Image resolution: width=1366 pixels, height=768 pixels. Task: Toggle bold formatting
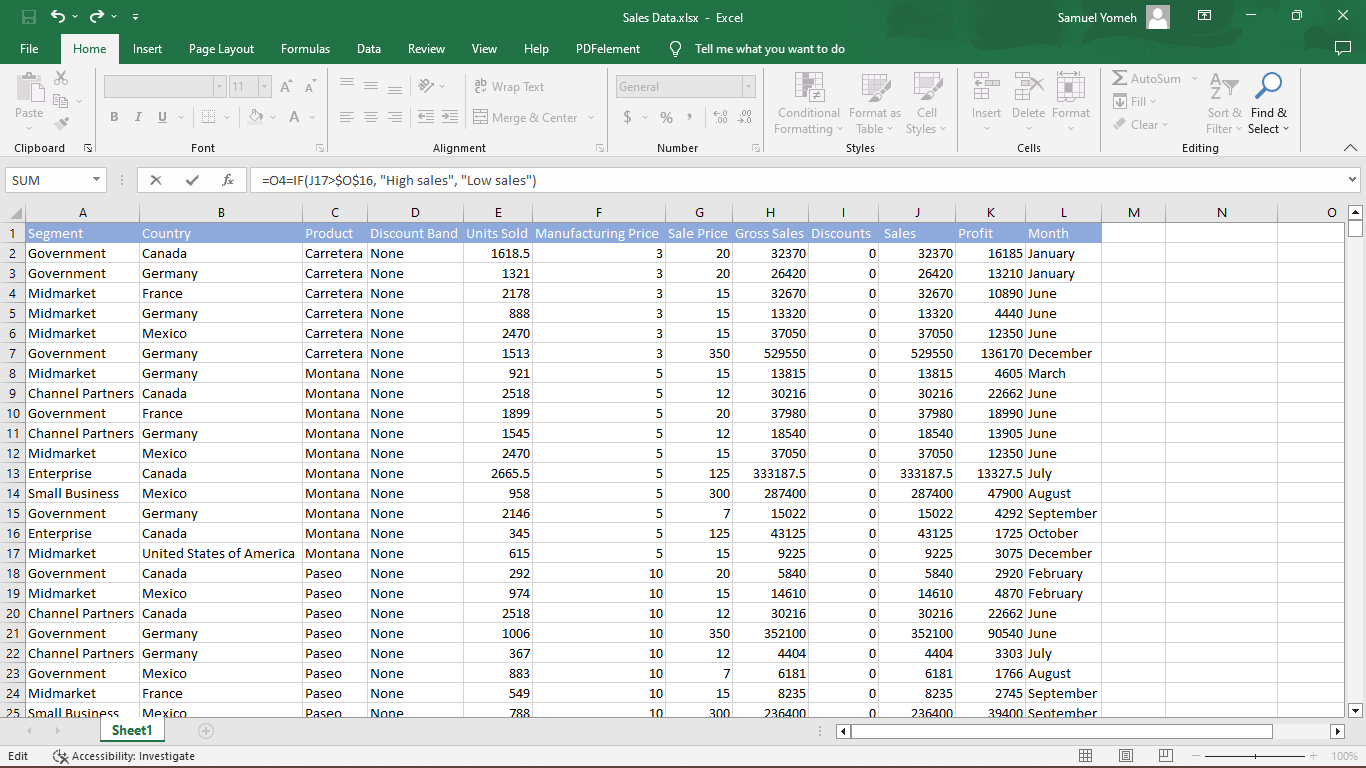click(x=114, y=117)
